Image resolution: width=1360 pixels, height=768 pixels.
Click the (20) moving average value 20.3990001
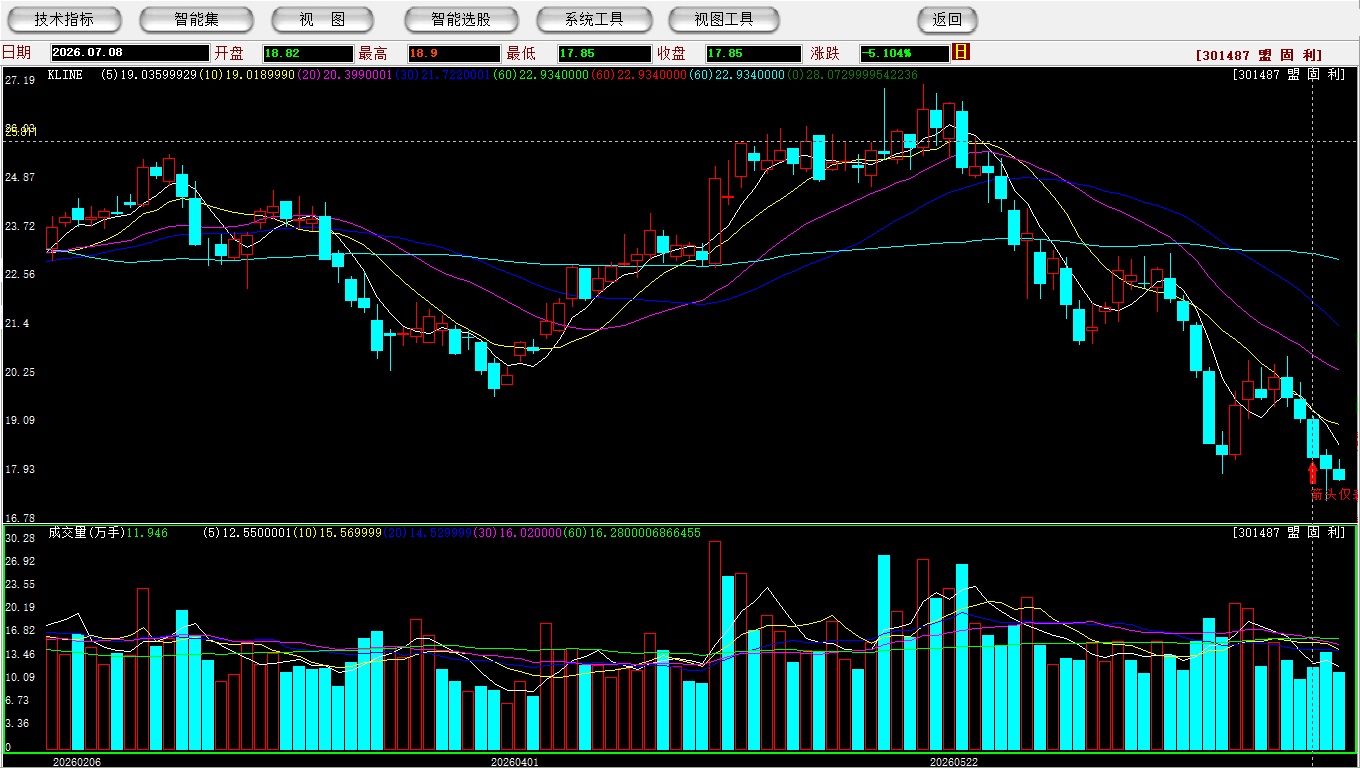pyautogui.click(x=346, y=75)
